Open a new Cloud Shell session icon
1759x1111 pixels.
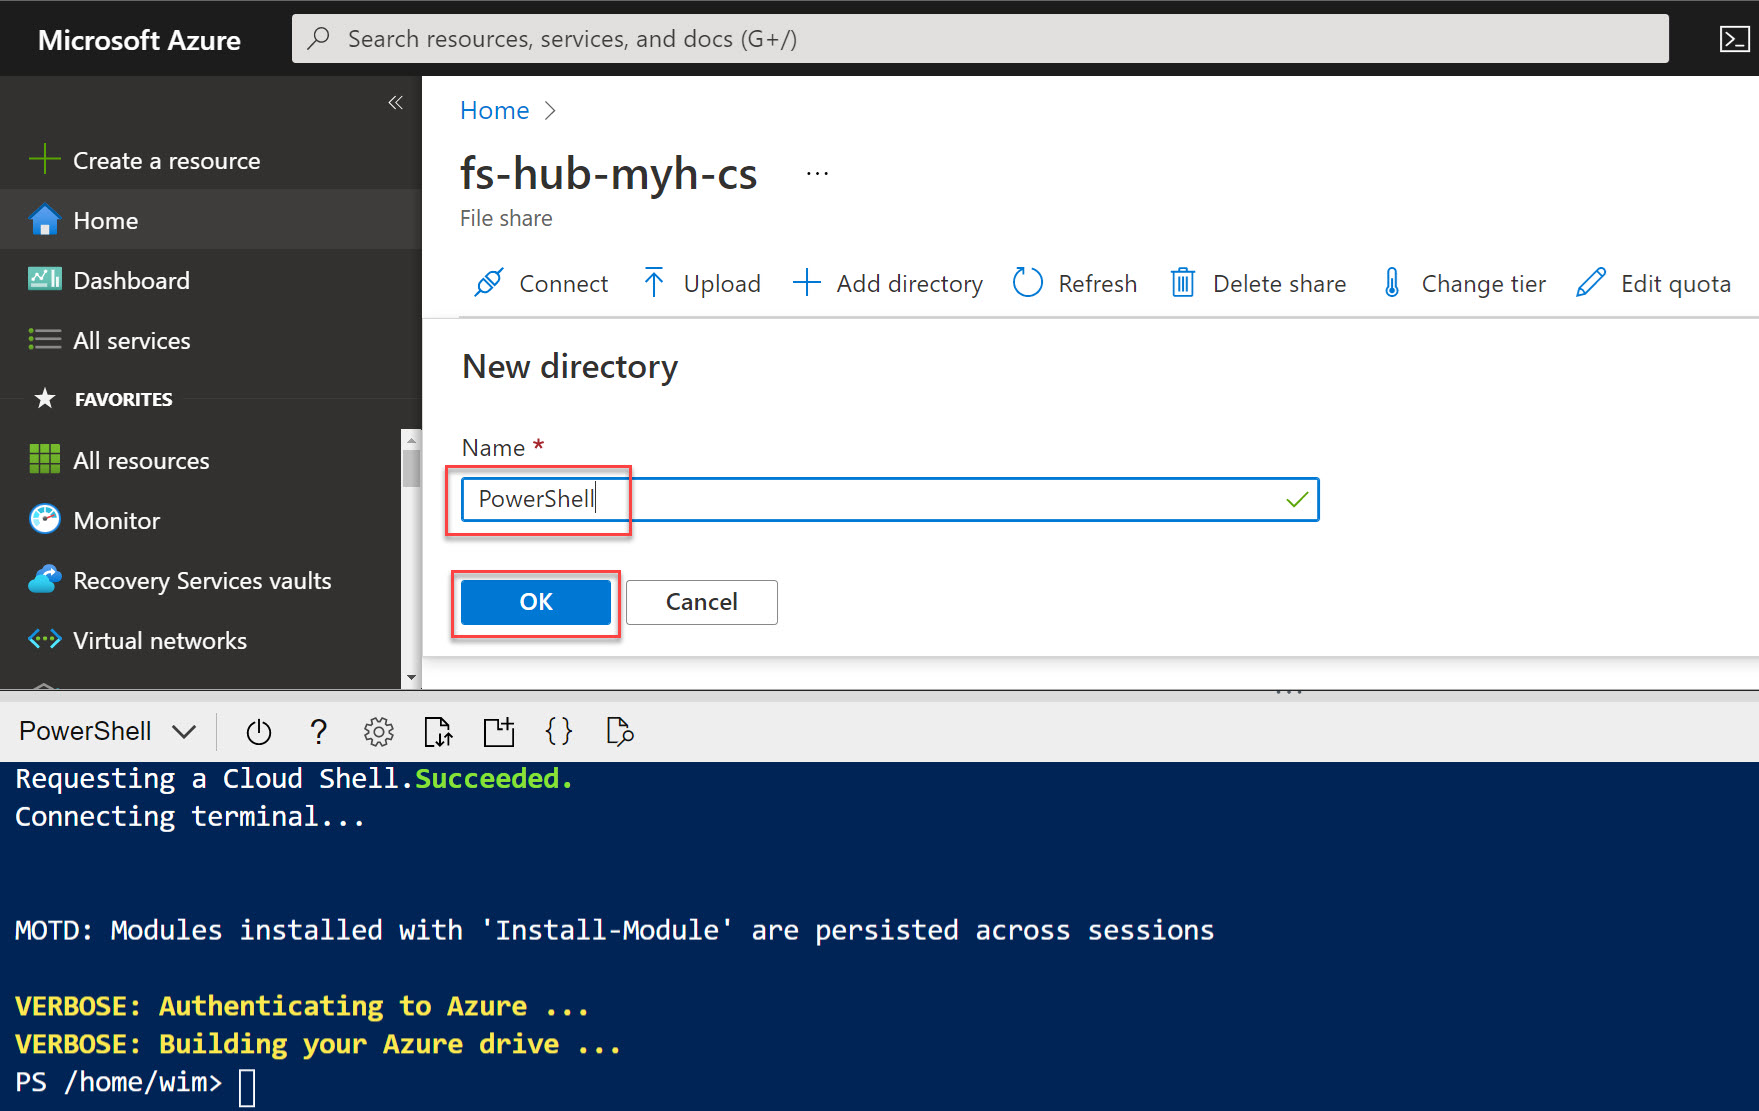(498, 732)
